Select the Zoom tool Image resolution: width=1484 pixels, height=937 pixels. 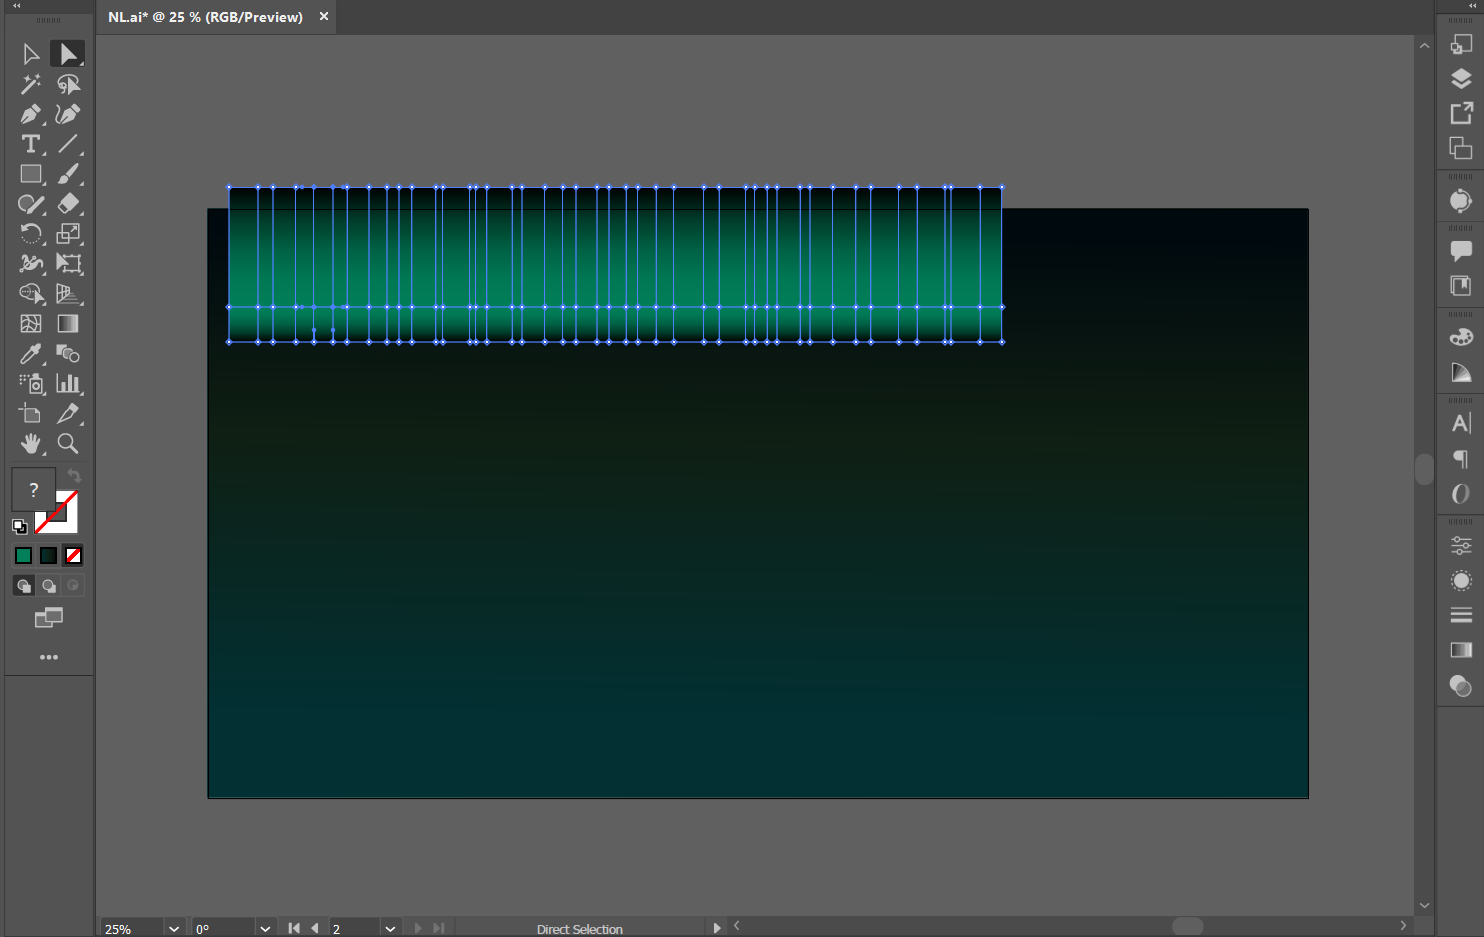[x=68, y=444]
